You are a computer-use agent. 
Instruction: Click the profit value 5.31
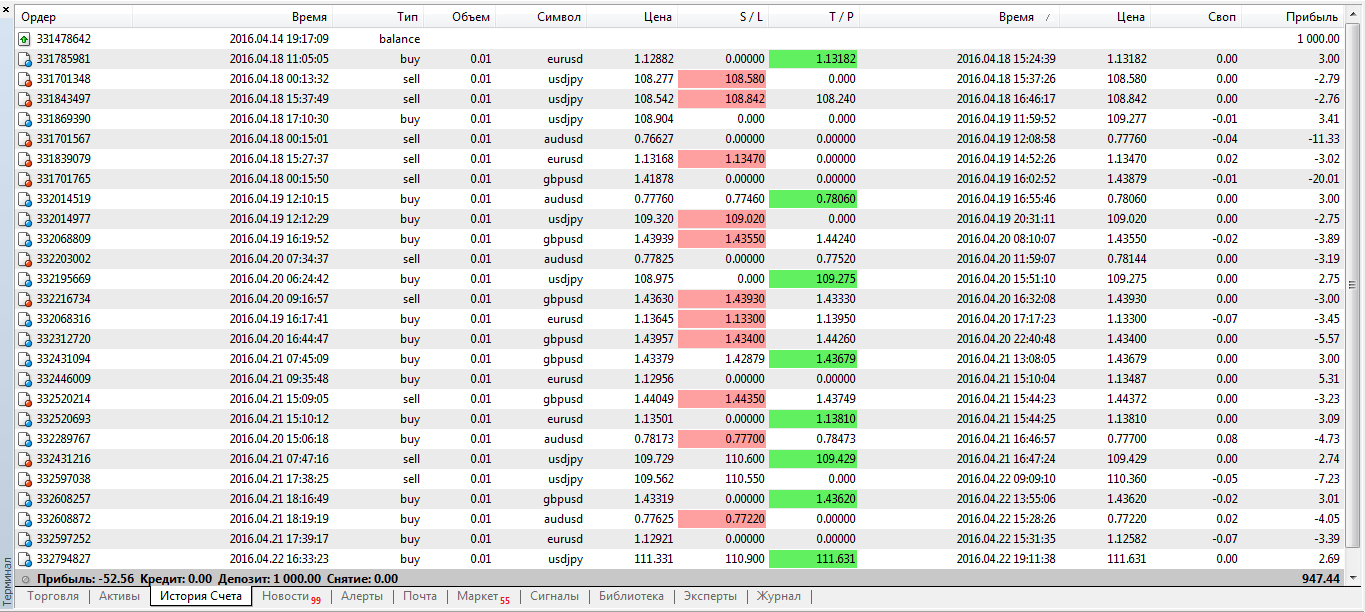(x=1329, y=379)
